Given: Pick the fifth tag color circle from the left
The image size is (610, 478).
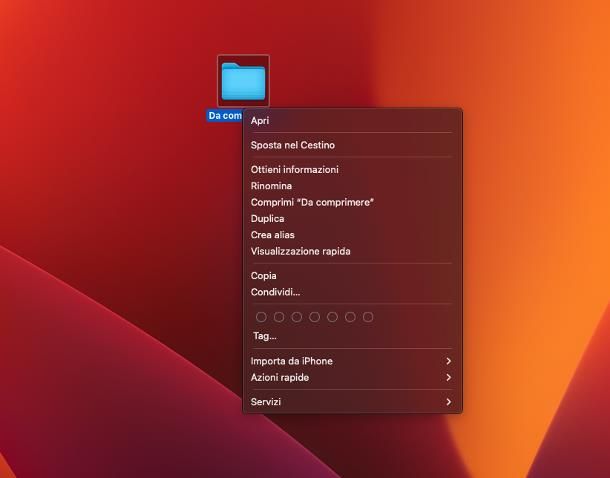Looking at the screenshot, I should coord(332,317).
